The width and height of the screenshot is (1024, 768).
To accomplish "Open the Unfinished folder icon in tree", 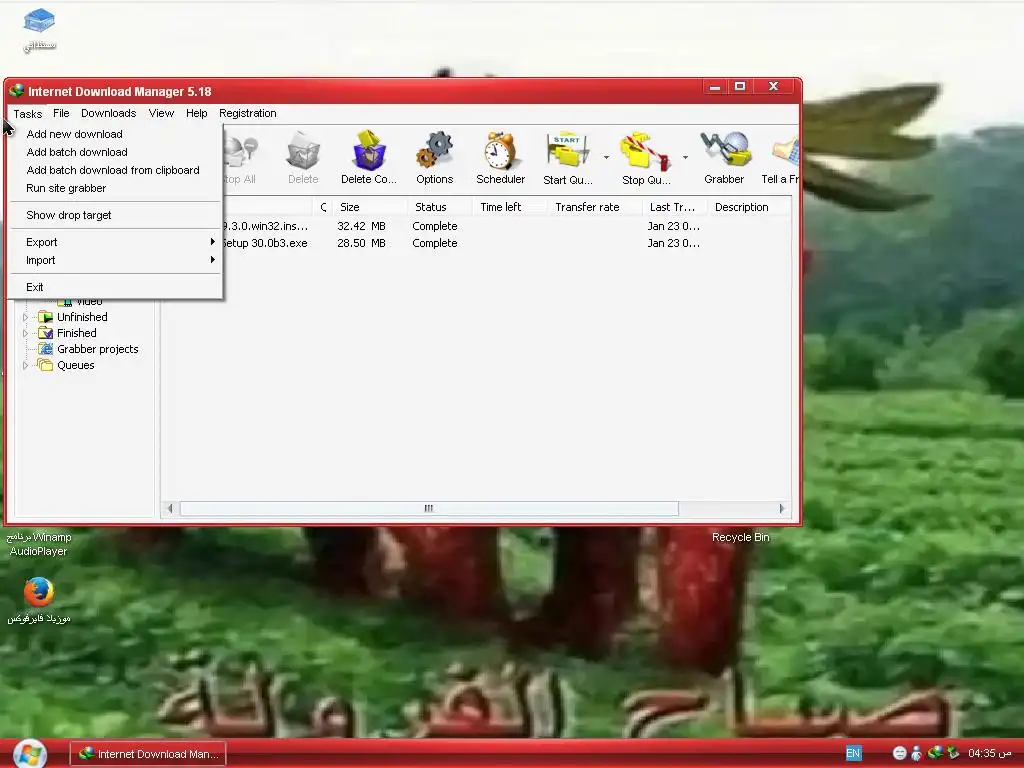I will tap(45, 317).
